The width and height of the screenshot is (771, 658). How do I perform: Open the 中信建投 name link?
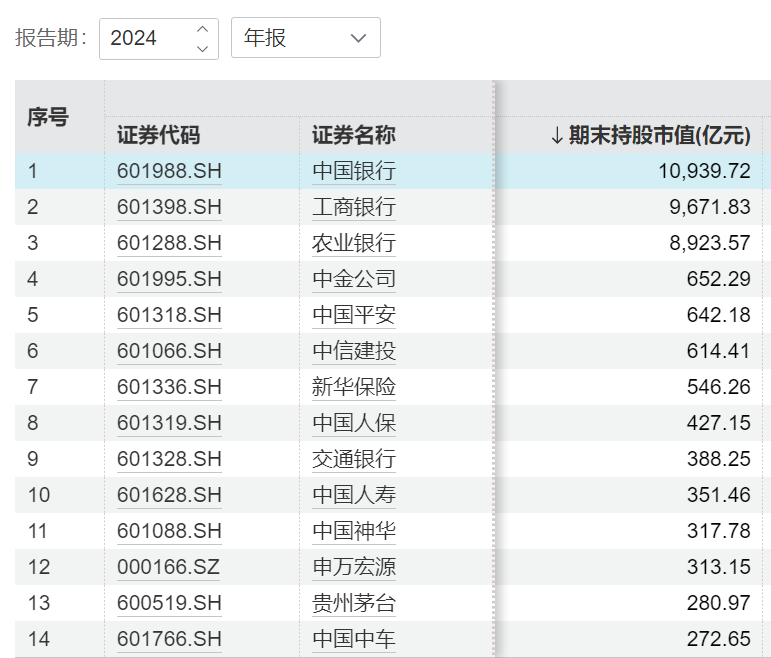(353, 351)
